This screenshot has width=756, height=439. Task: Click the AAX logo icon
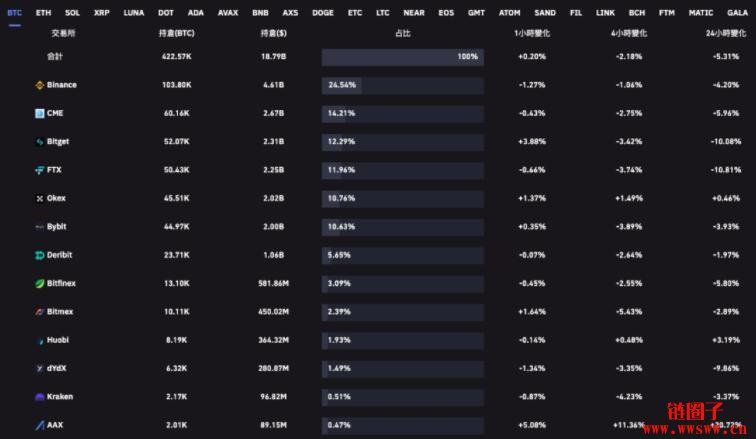coord(40,425)
